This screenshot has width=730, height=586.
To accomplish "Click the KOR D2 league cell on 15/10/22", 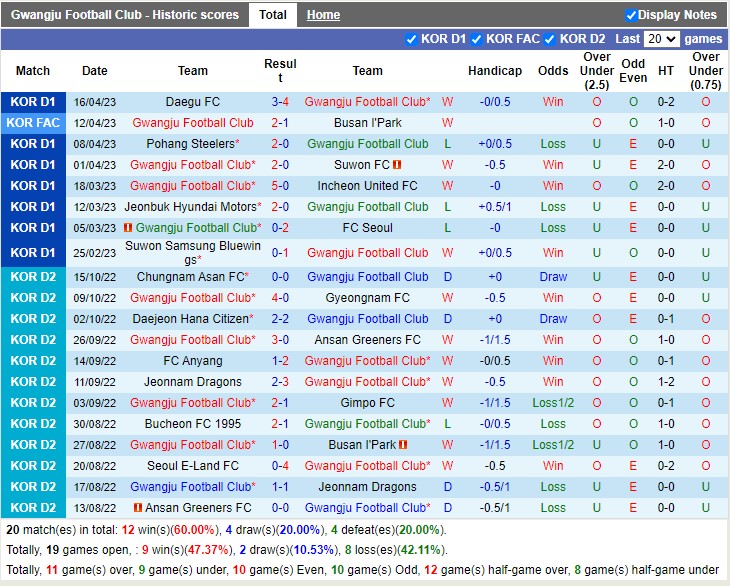I will (33, 276).
